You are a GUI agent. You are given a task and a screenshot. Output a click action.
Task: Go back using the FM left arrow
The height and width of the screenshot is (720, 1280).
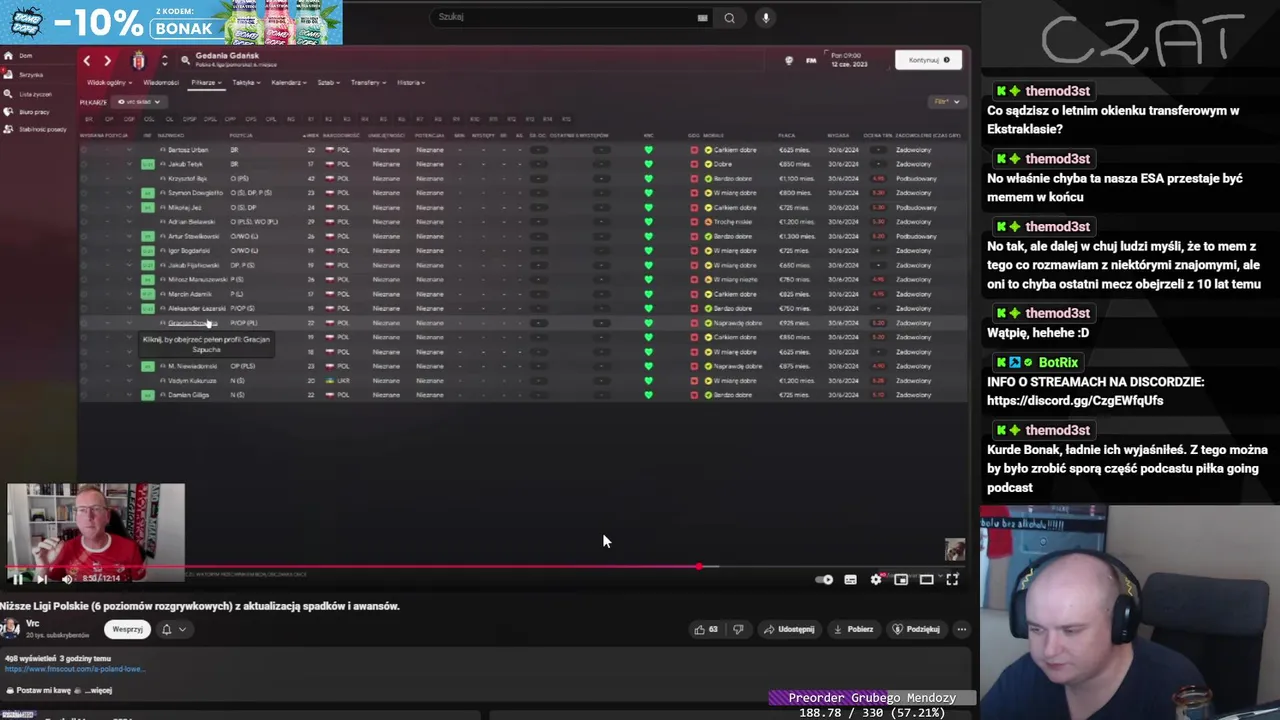(87, 61)
